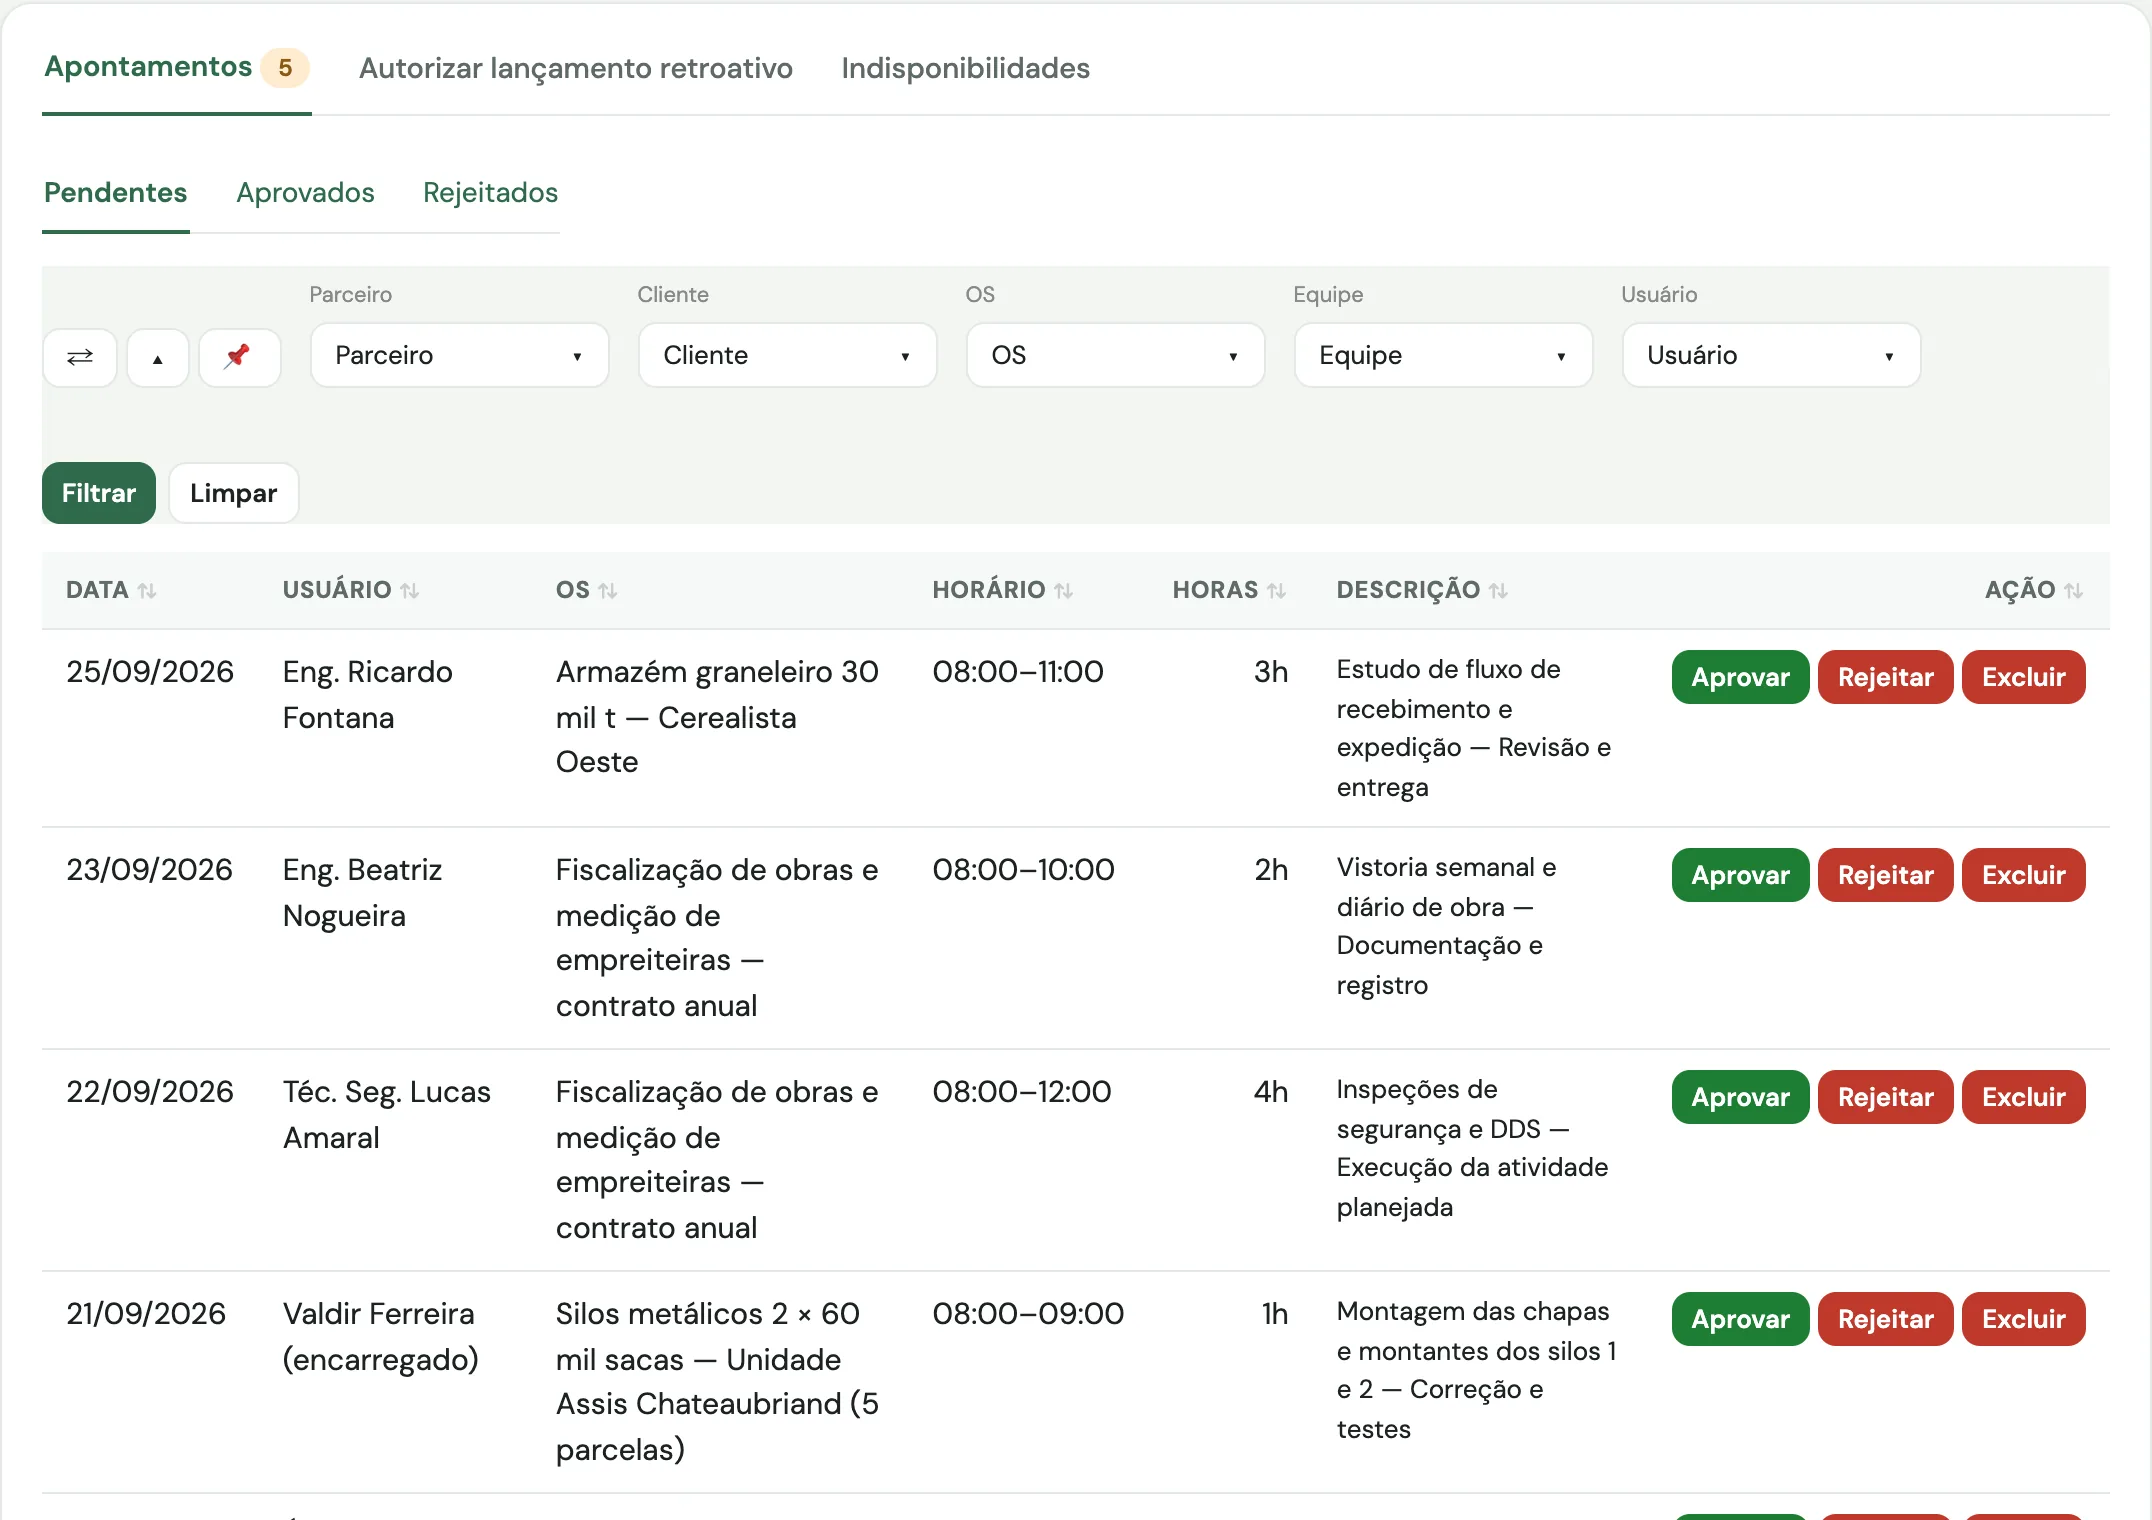The height and width of the screenshot is (1520, 2152).
Task: Rejeitar the 25/09/2026 Ricardo Fontana entry
Action: point(1885,677)
